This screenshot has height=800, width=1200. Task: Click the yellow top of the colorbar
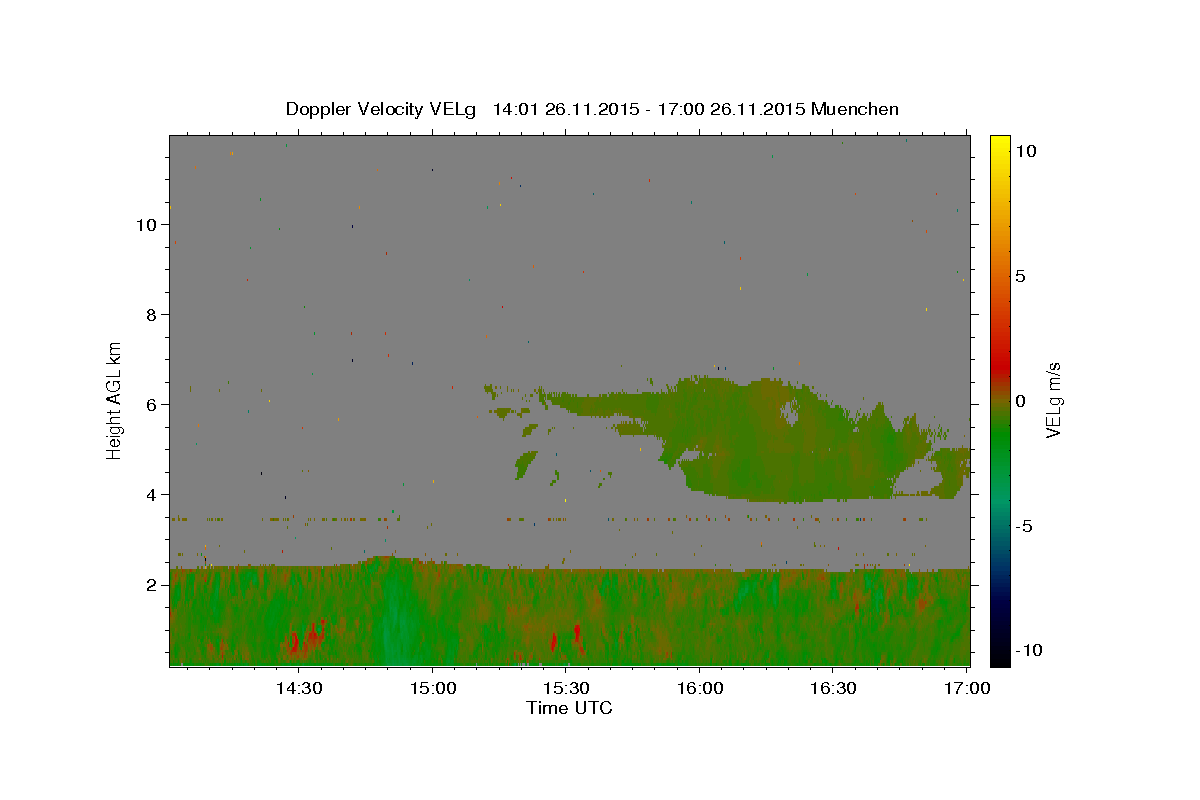pos(1000,145)
